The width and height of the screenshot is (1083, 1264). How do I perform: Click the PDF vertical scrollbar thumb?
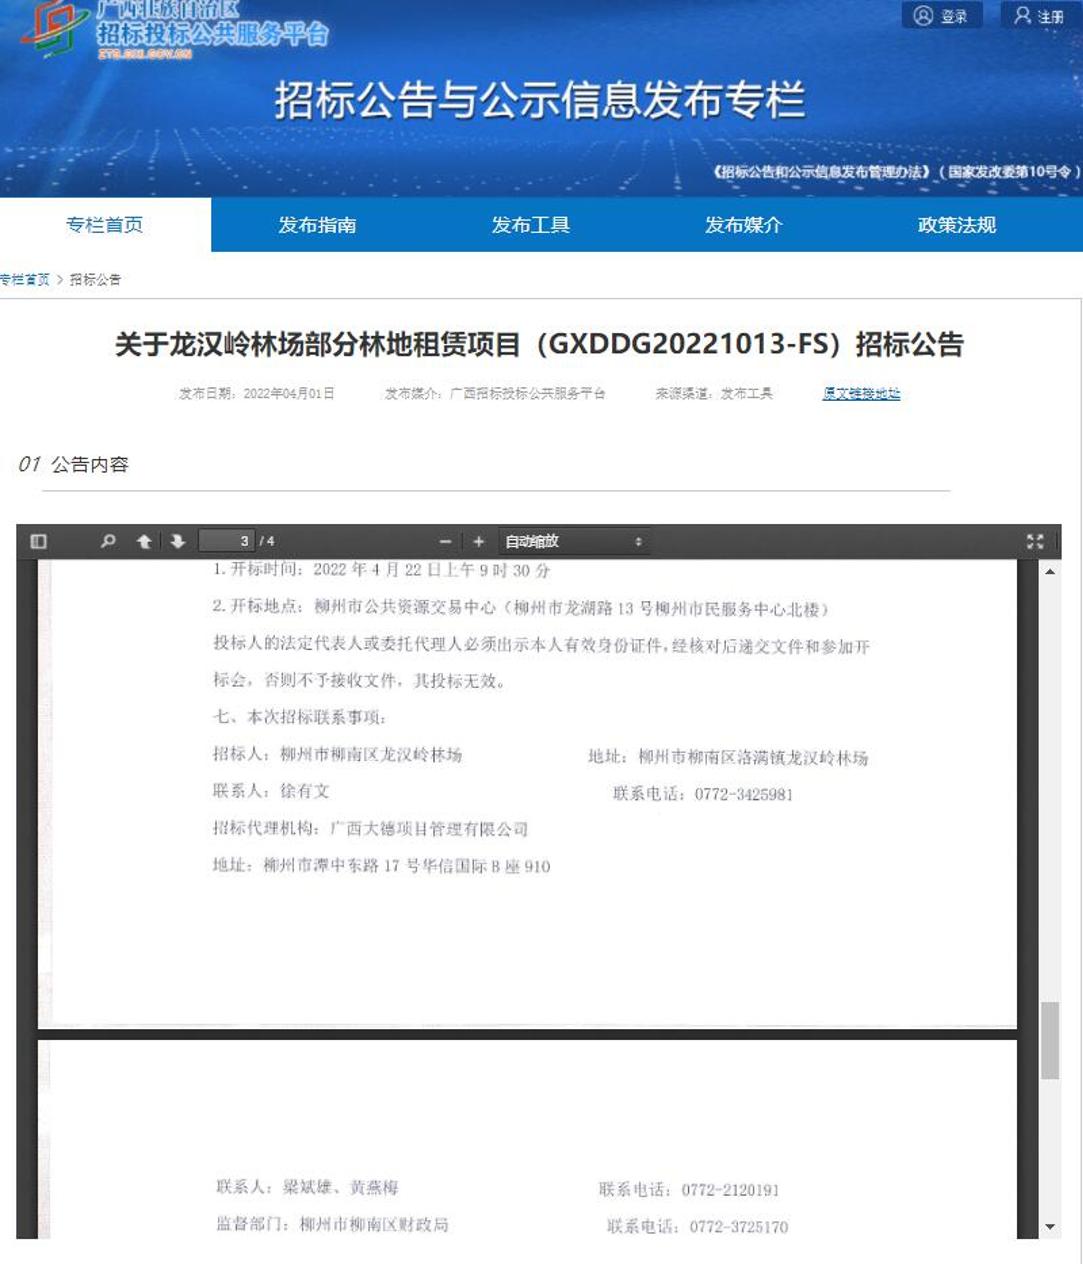coord(1050,1040)
